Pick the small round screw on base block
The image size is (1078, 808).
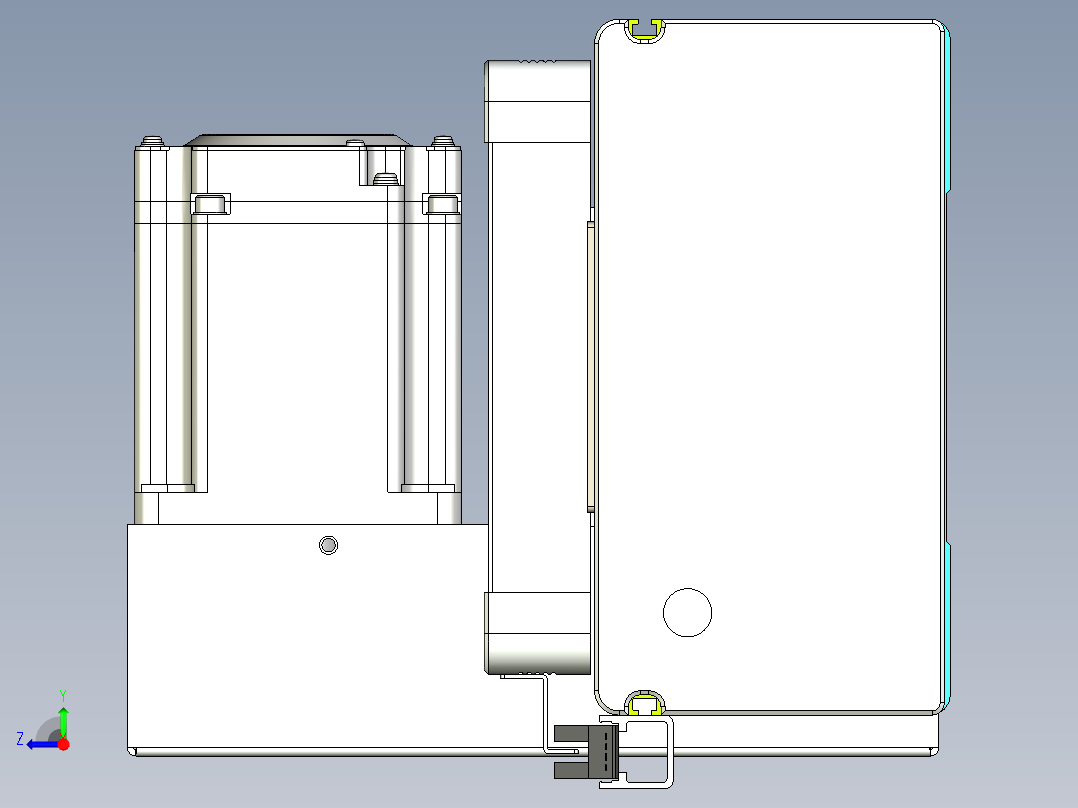(329, 545)
